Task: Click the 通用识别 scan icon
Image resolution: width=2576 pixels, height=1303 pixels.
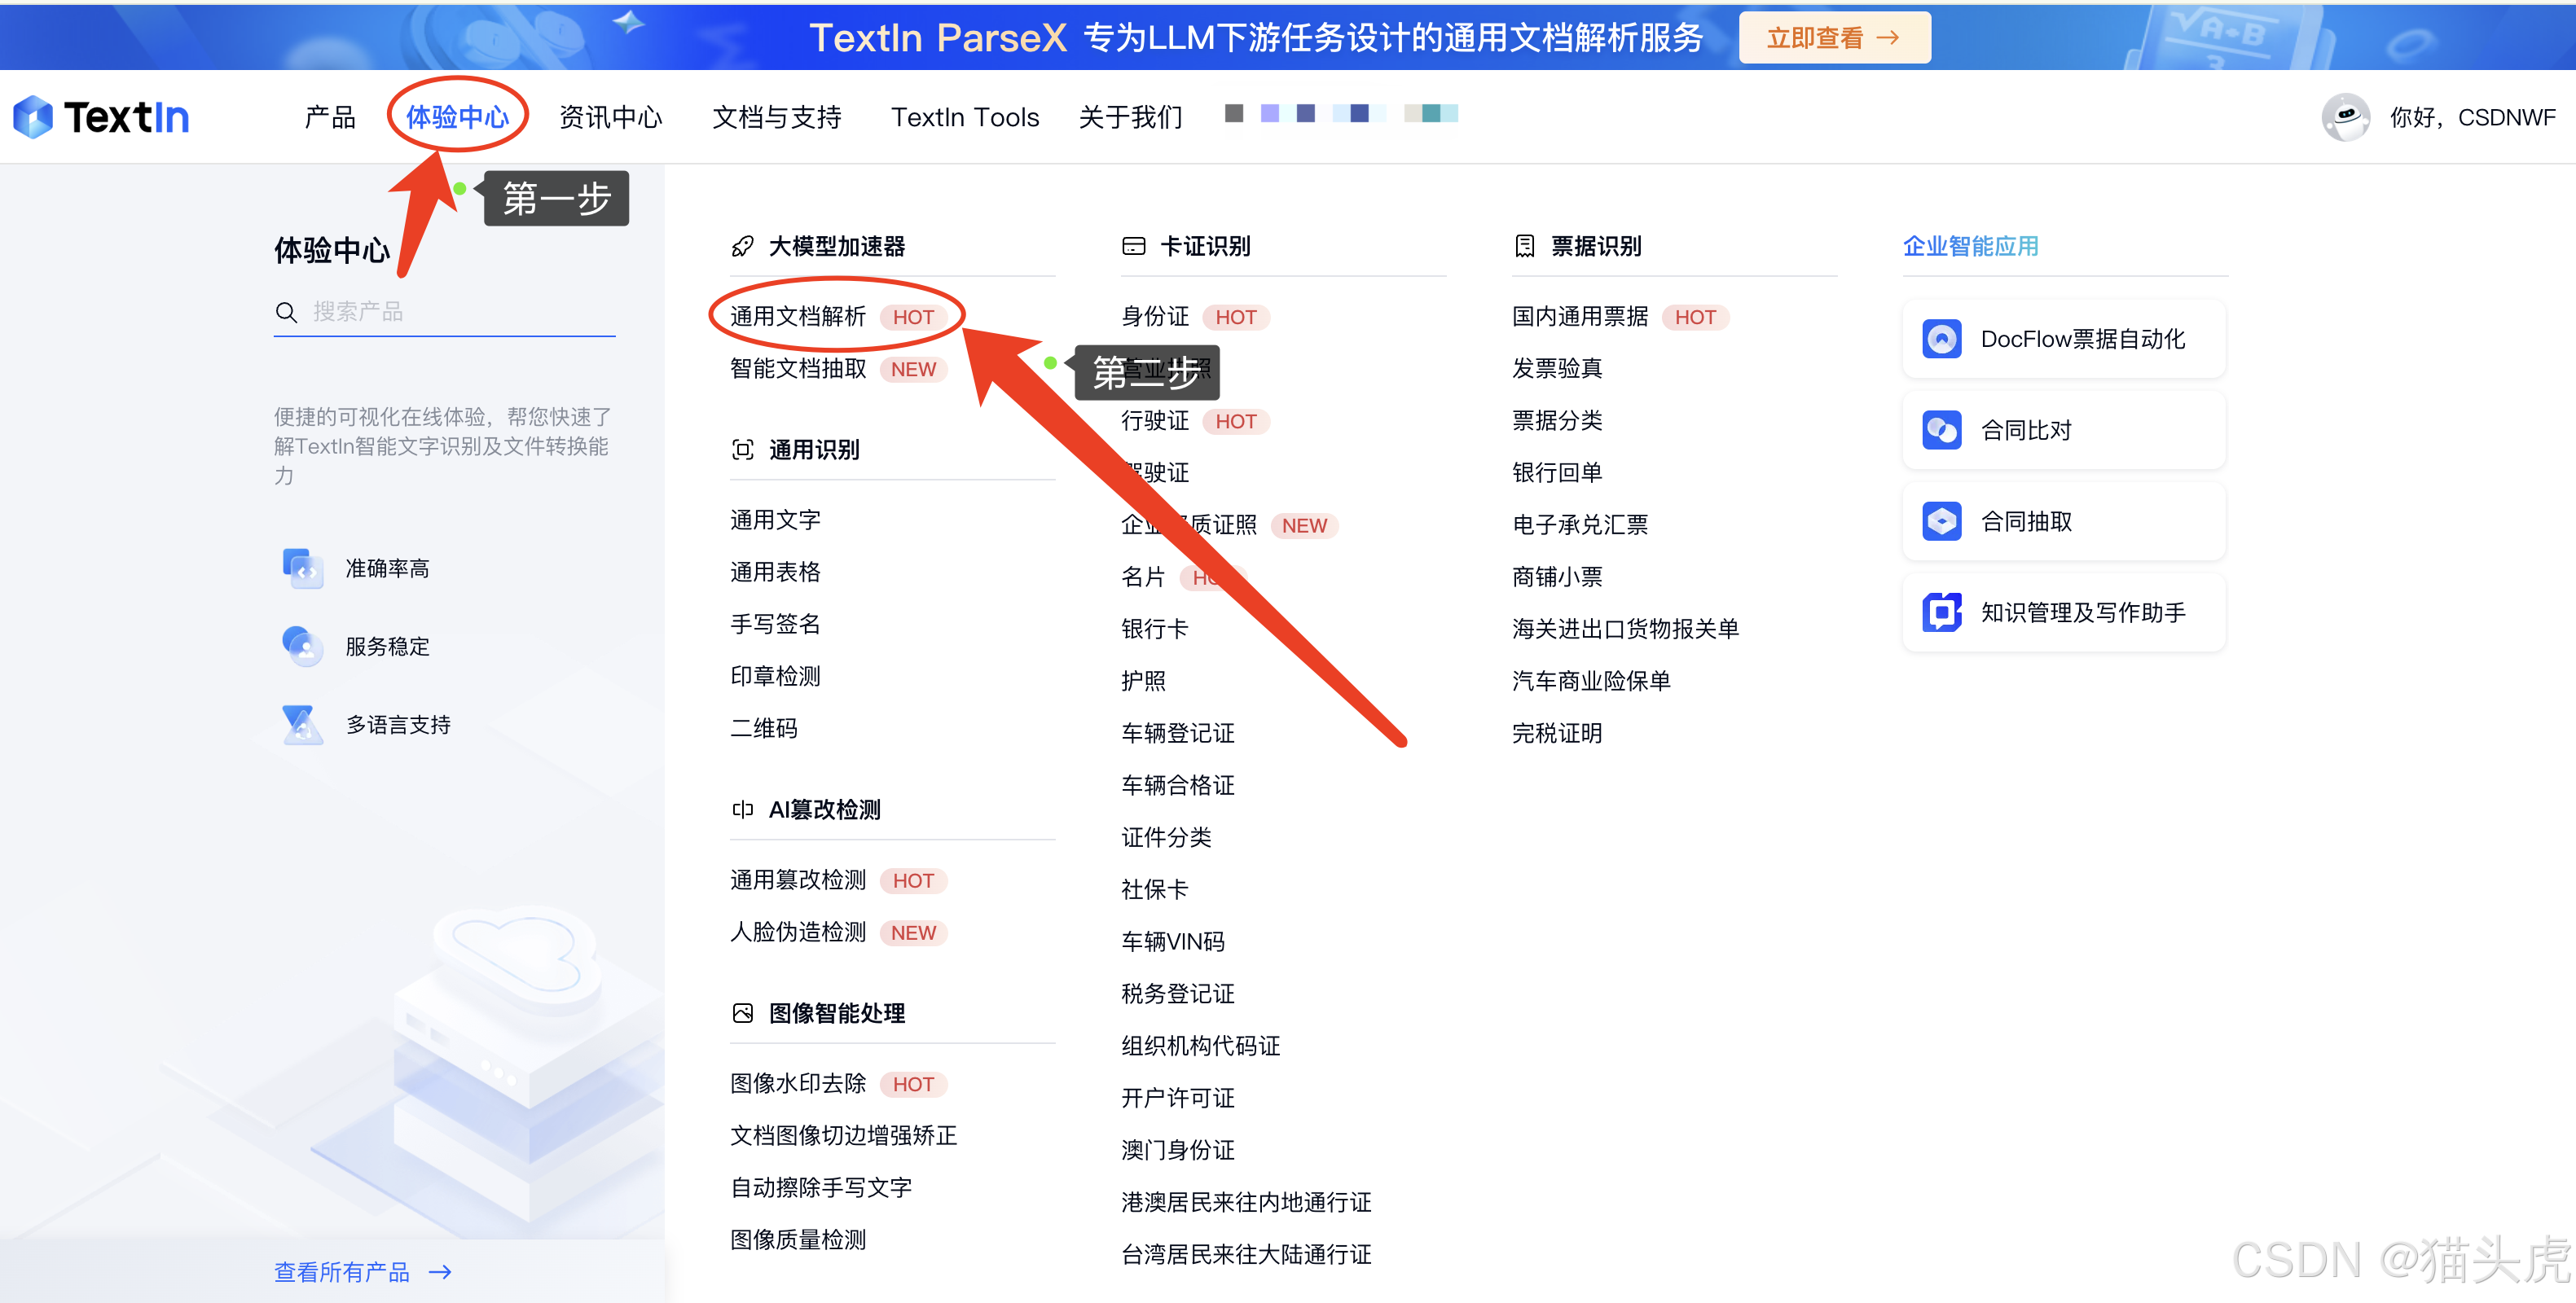Action: coord(742,450)
